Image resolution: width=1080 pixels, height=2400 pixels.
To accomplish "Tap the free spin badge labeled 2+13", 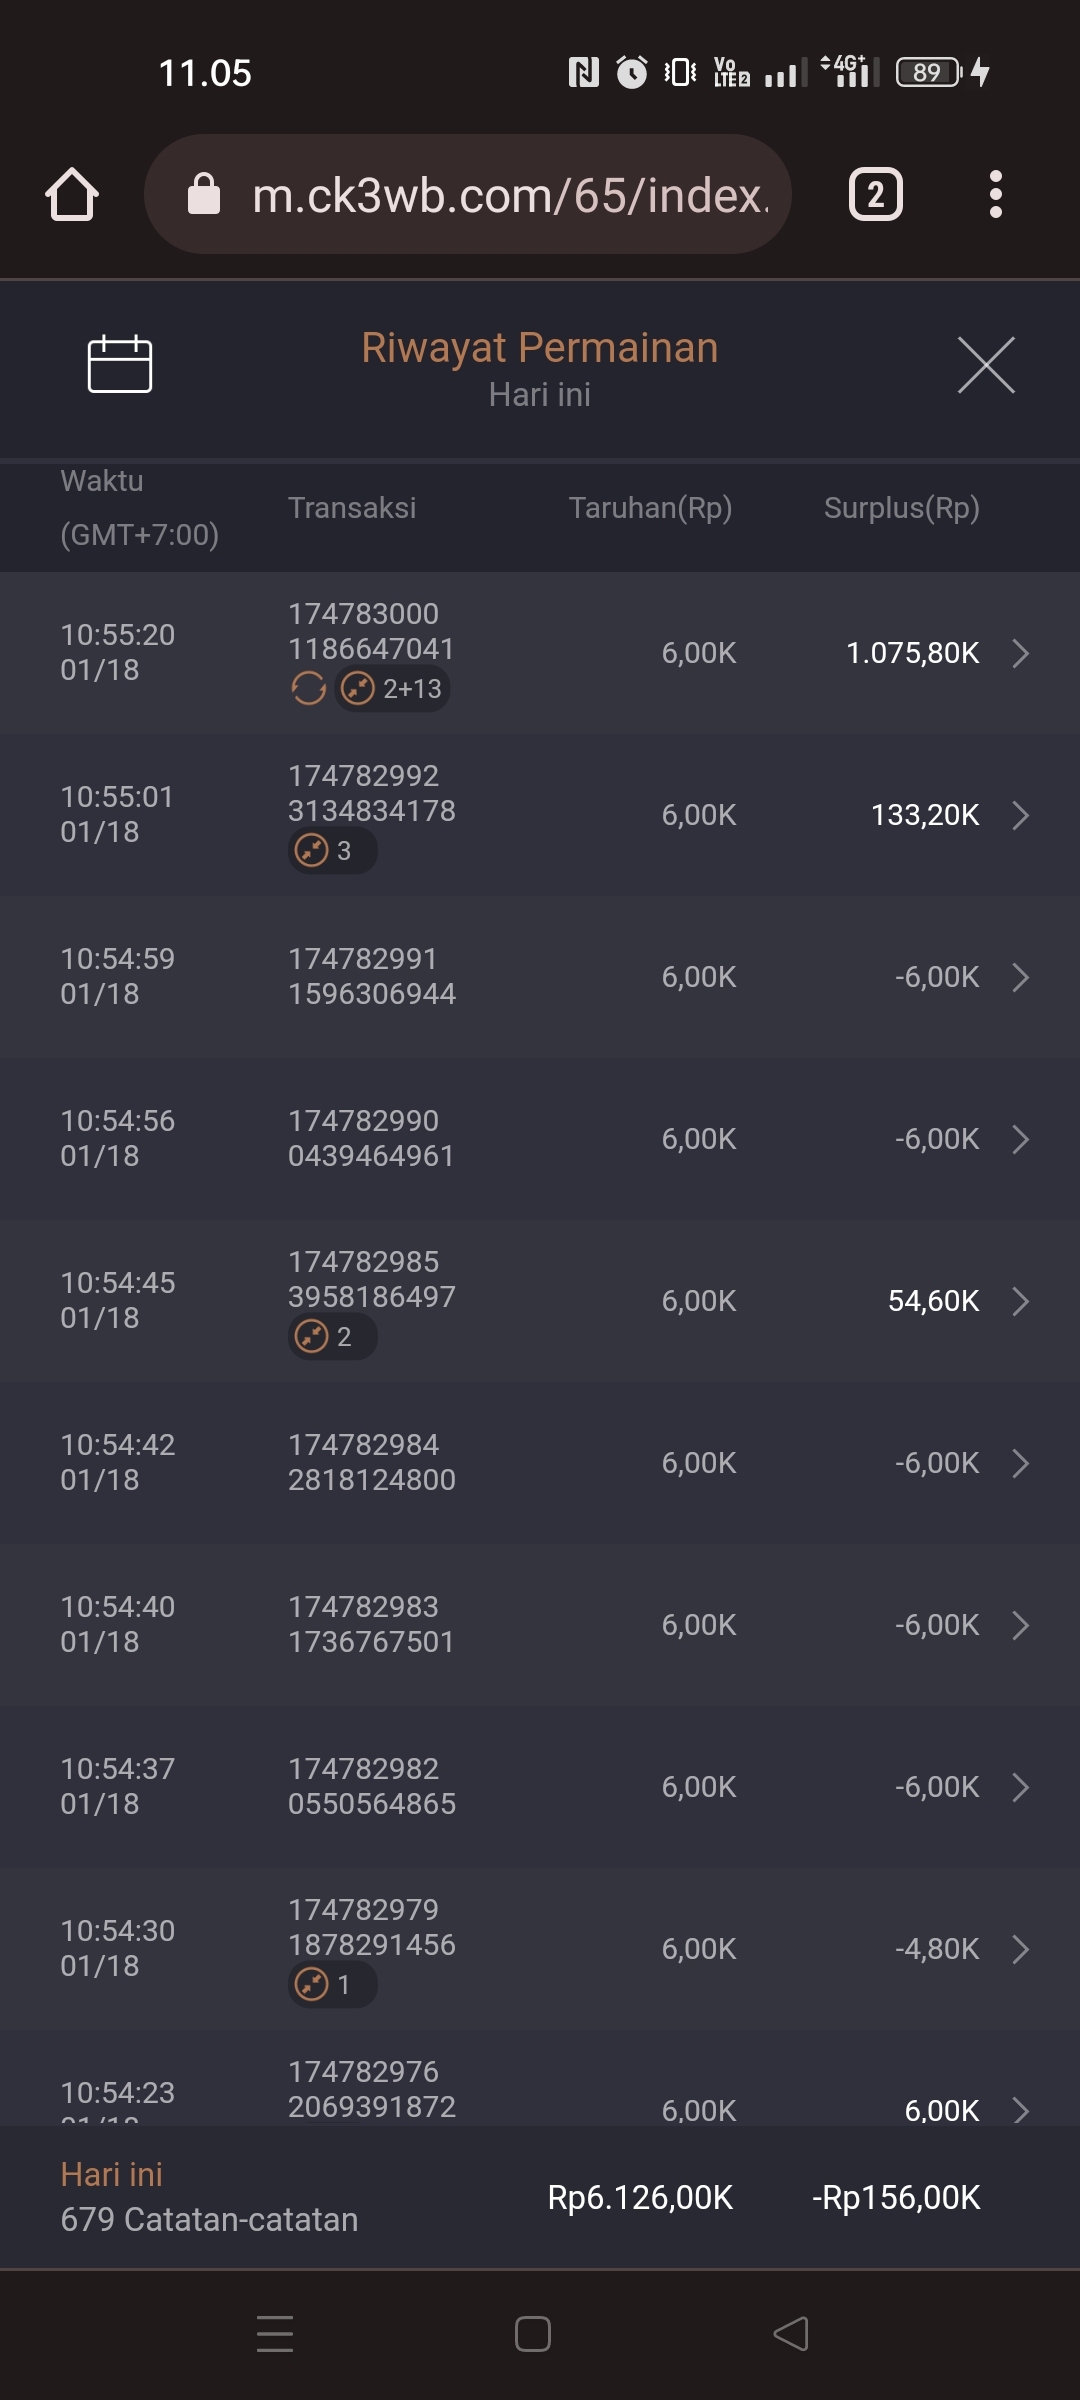I will [x=392, y=689].
